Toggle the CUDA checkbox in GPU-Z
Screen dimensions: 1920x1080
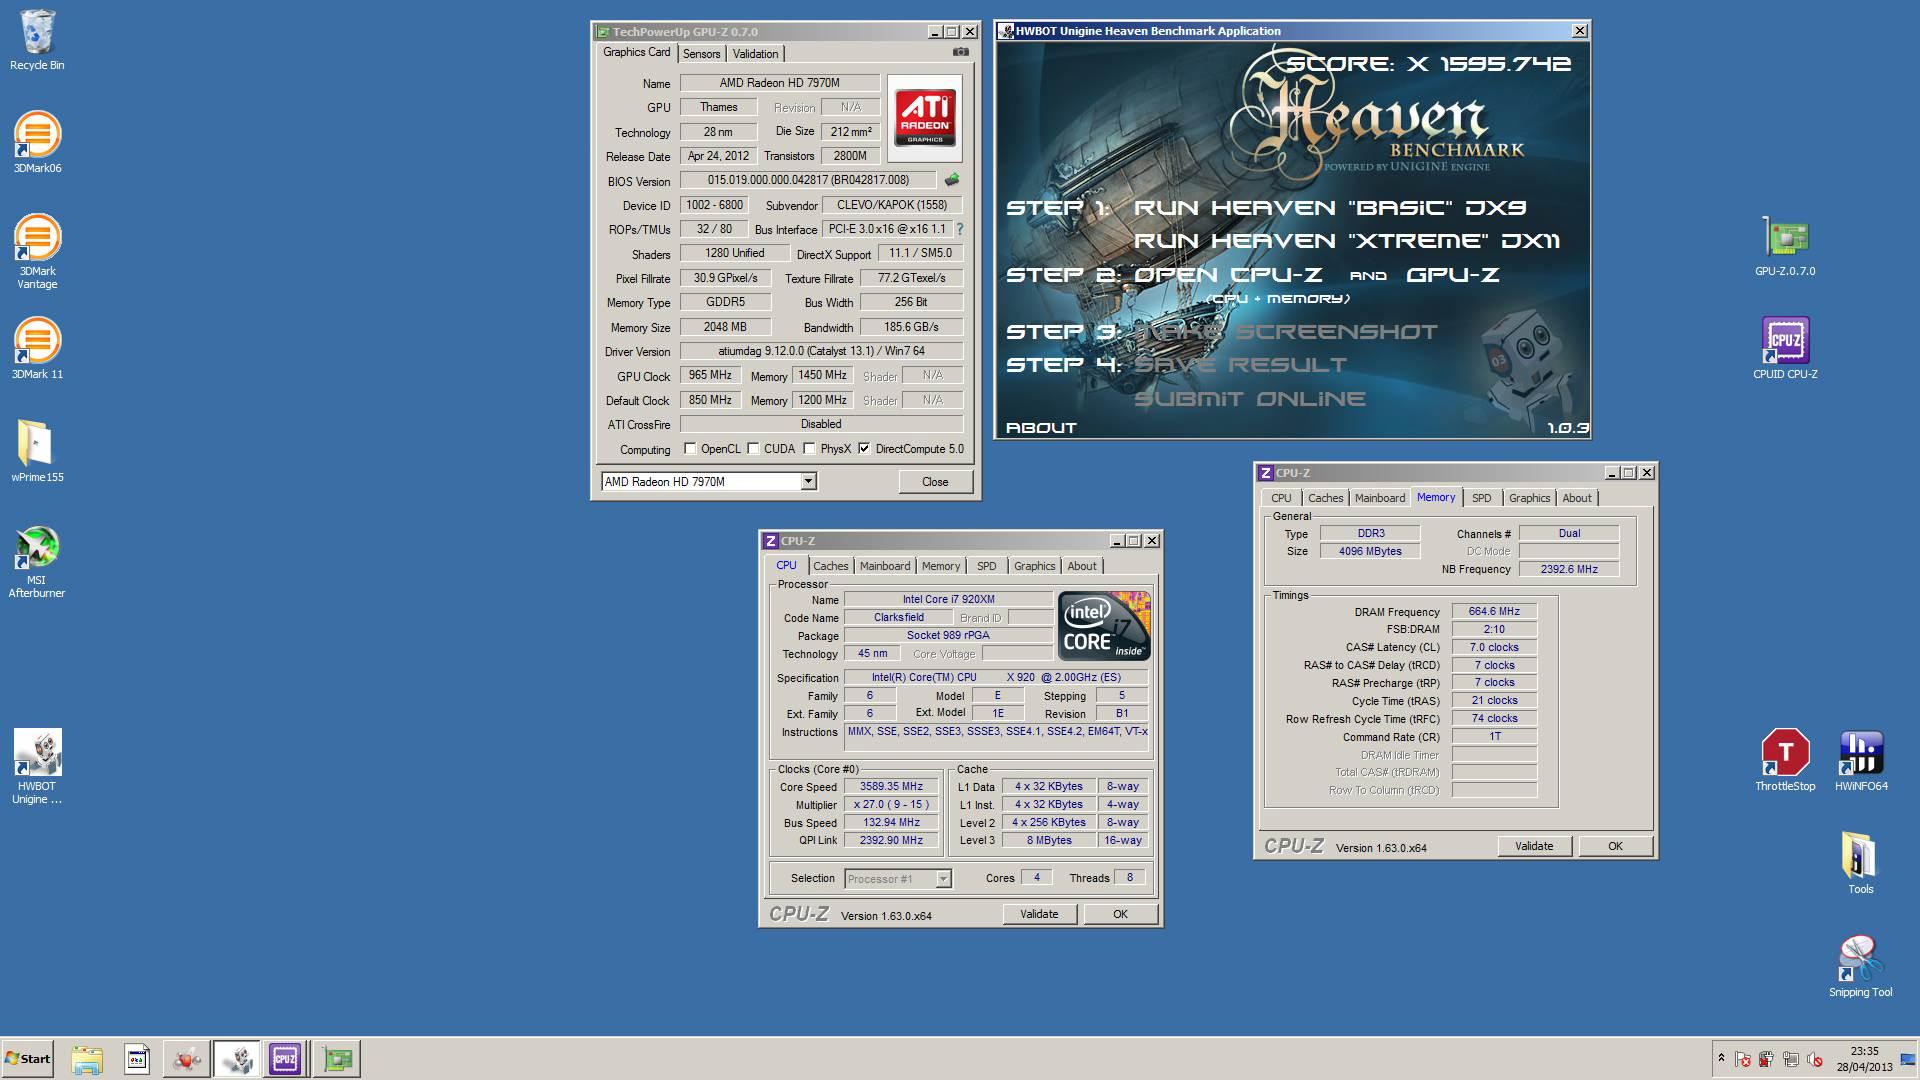coord(753,449)
